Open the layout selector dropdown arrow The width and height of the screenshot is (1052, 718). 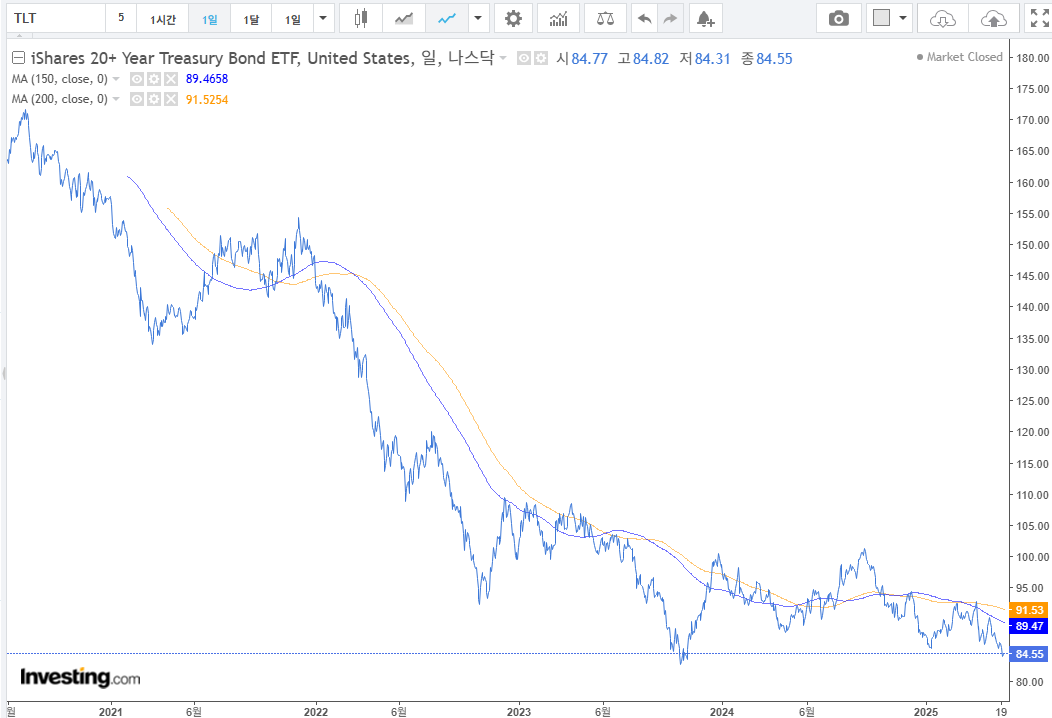pos(903,18)
